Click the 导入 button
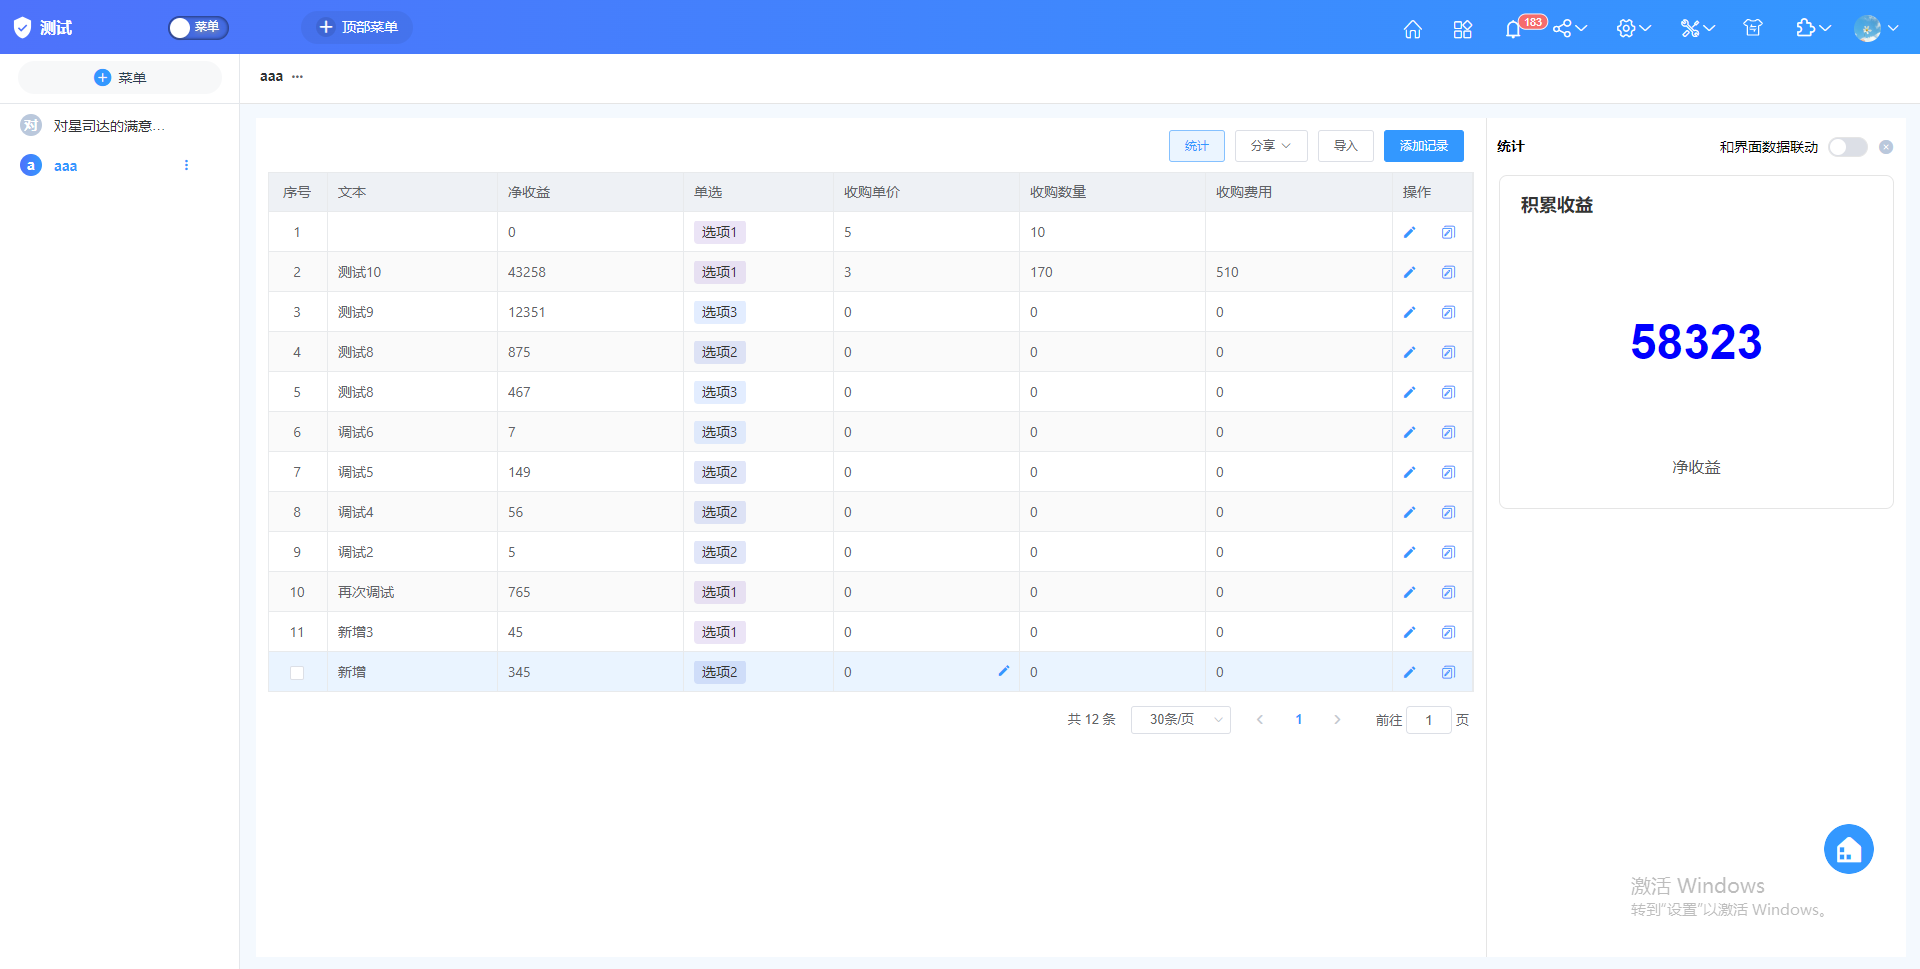 1345,146
